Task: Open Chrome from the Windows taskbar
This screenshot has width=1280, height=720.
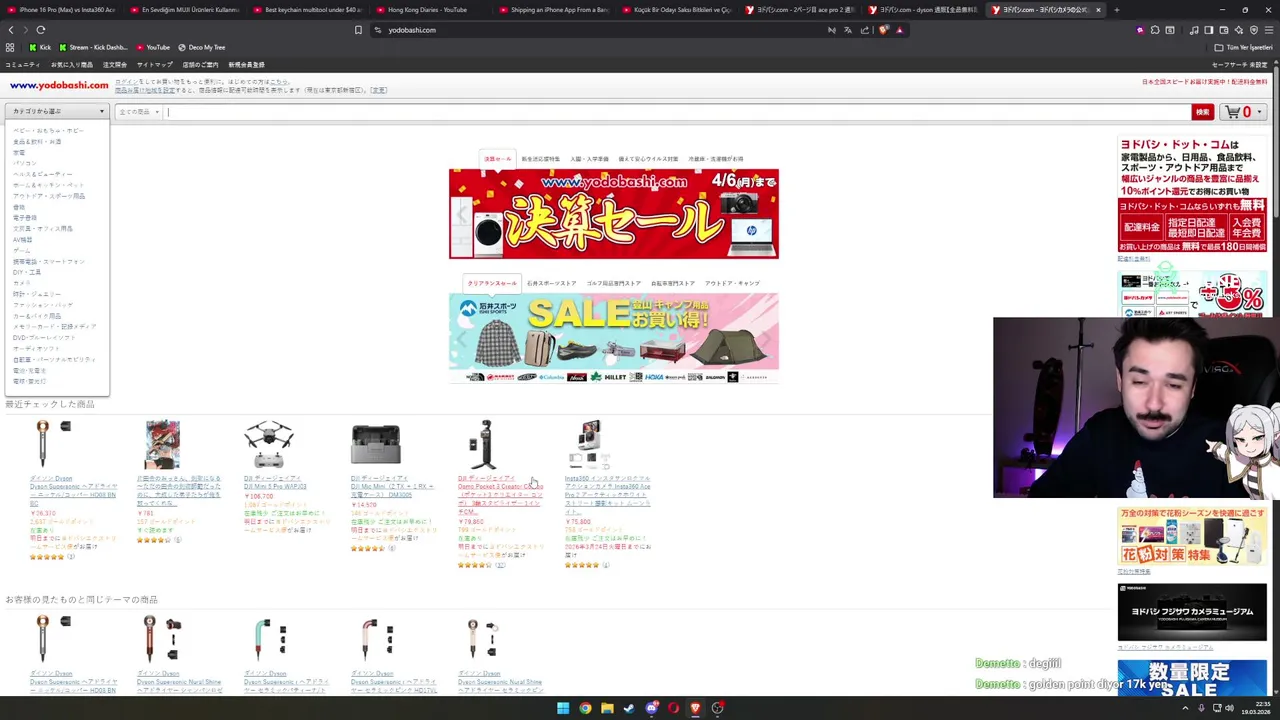Action: [x=585, y=708]
